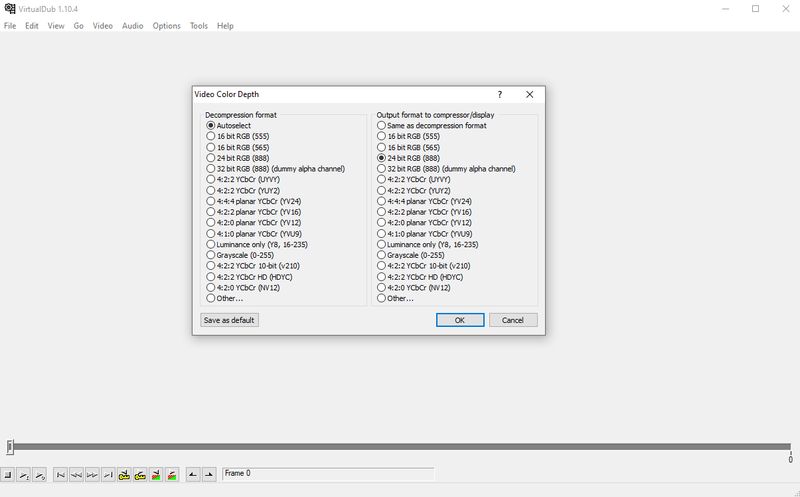
Task: Select Grayscale (0-255) under Decompression format
Action: pyautogui.click(x=211, y=255)
